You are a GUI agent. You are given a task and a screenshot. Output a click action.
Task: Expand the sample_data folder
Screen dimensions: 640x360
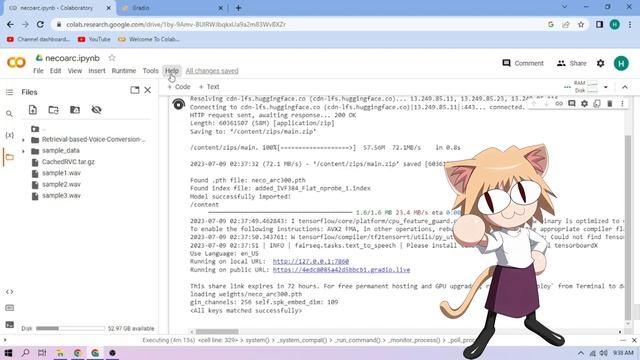[23, 151]
